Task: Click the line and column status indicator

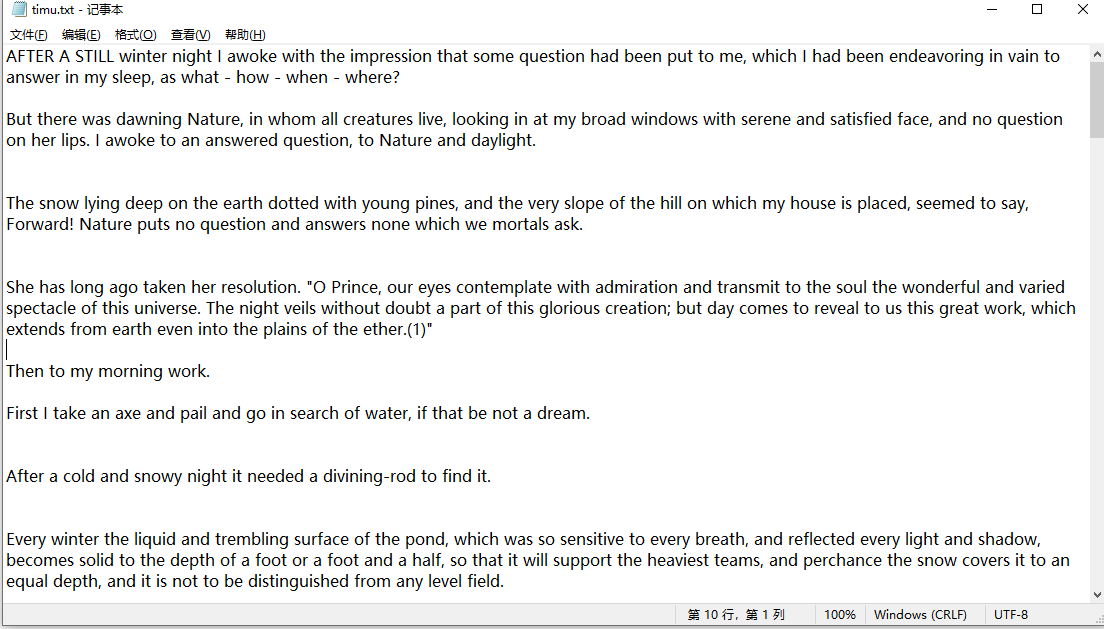Action: tap(736, 615)
